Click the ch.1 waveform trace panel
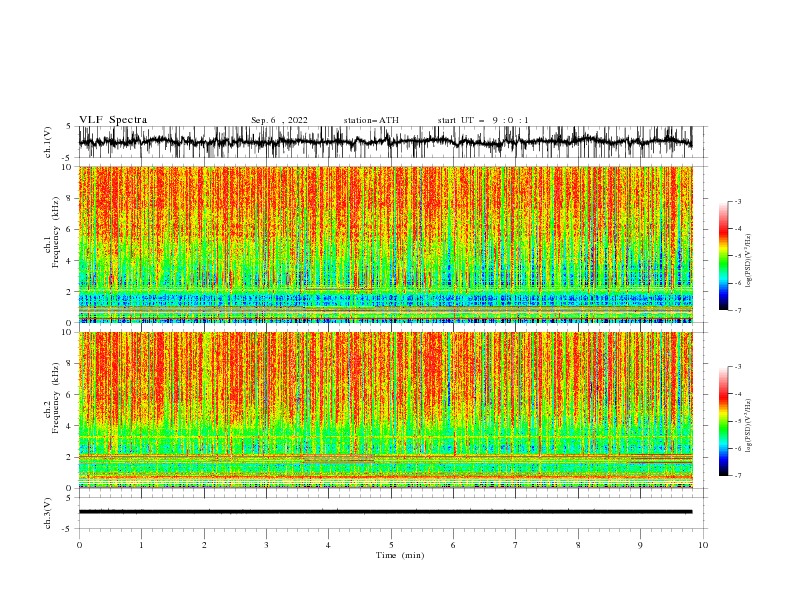792x612 pixels. click(385, 142)
